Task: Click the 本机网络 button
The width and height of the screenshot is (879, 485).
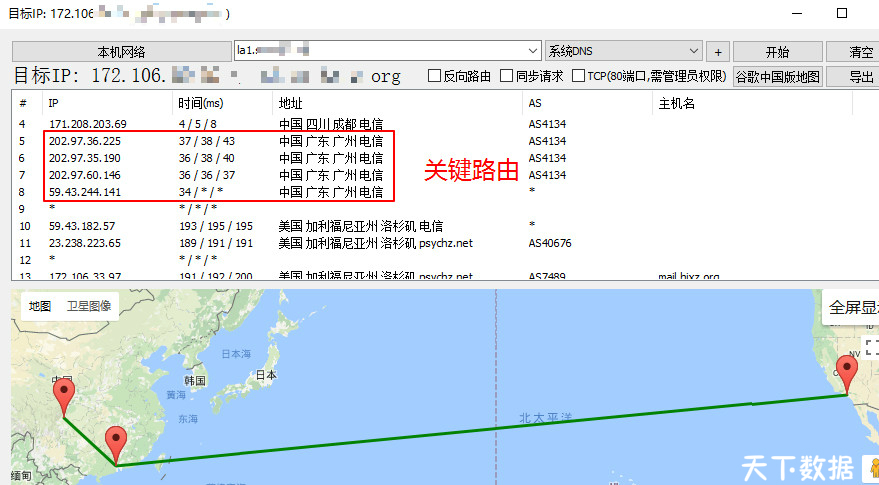Action: 121,52
